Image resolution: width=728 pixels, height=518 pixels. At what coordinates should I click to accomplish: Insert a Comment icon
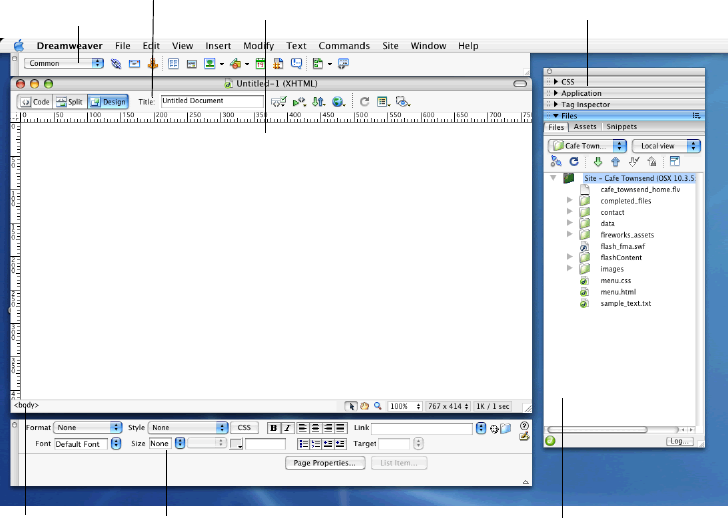(x=296, y=64)
